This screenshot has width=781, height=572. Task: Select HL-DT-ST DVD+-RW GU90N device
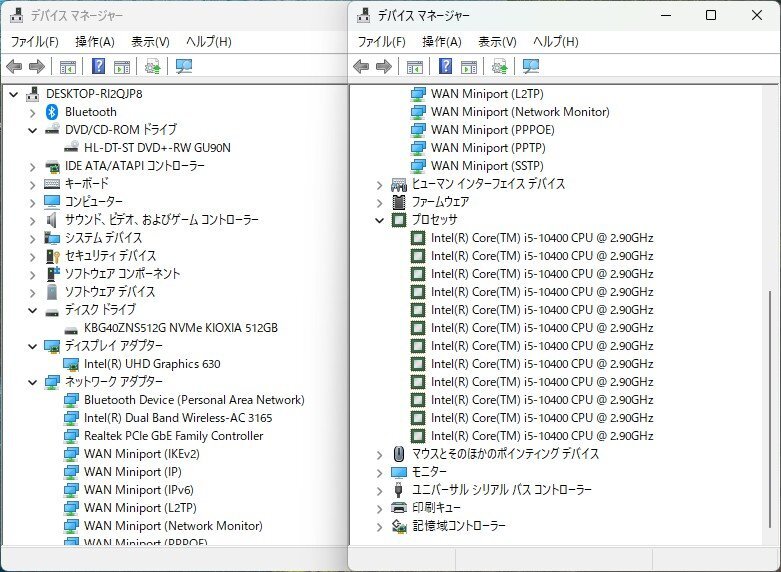point(157,147)
